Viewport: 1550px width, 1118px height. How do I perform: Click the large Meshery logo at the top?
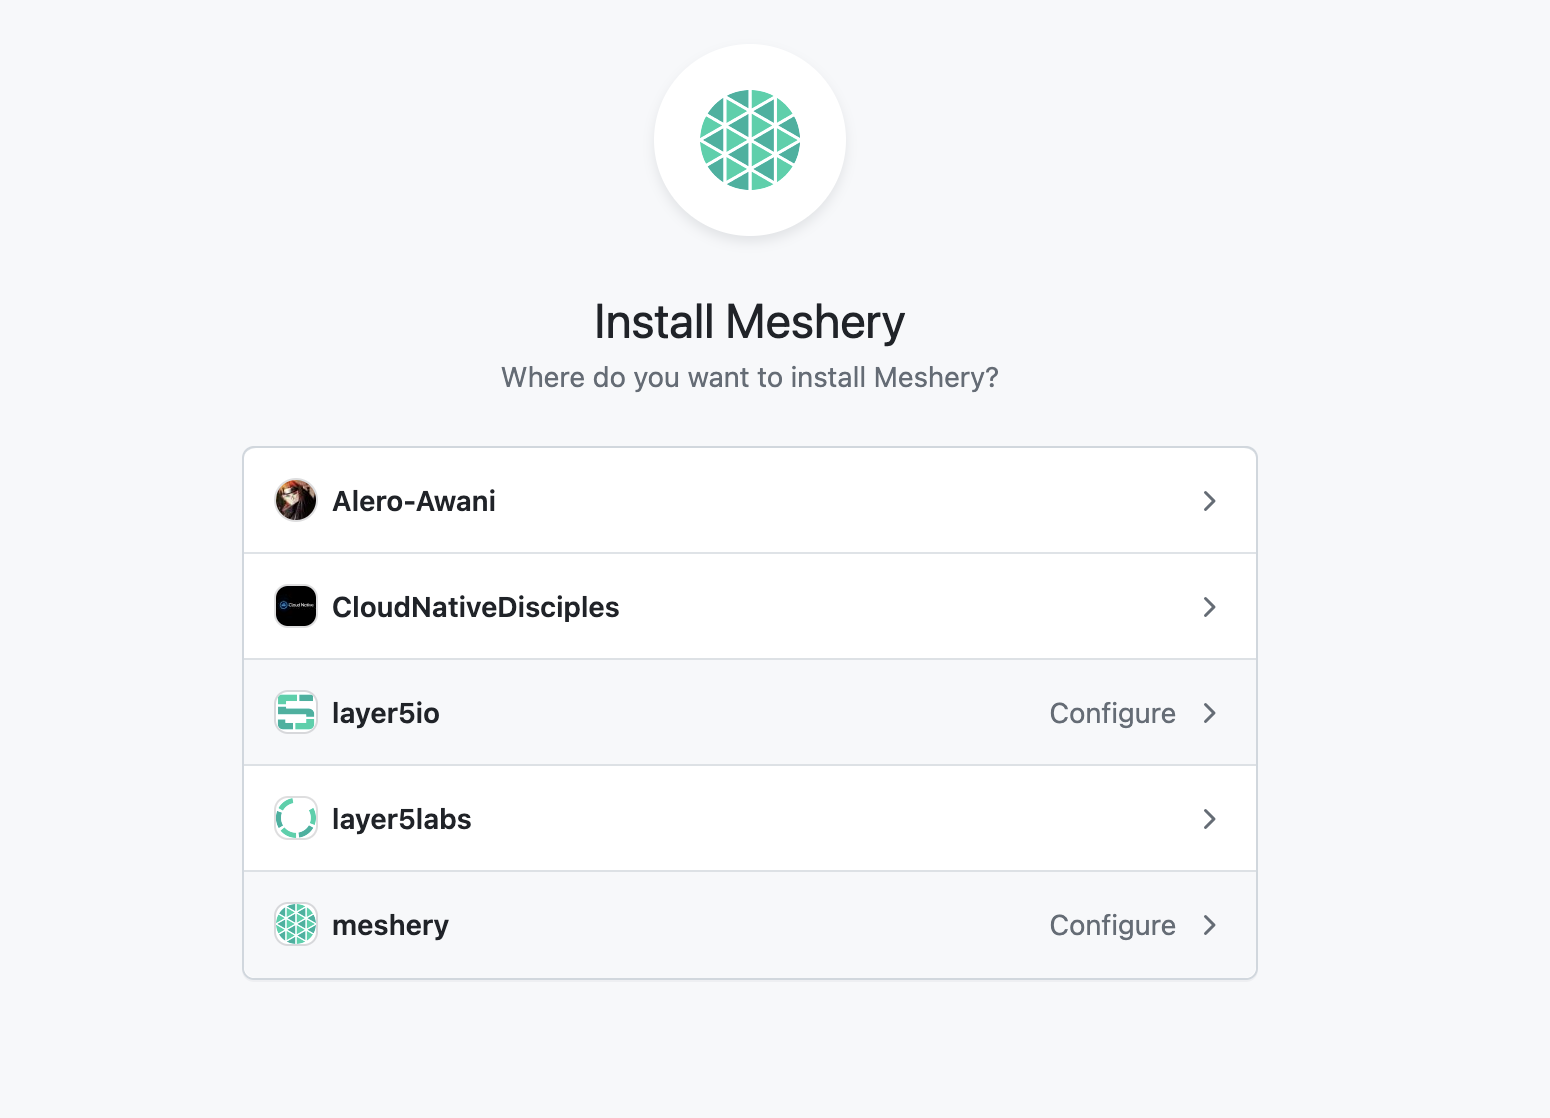point(749,140)
